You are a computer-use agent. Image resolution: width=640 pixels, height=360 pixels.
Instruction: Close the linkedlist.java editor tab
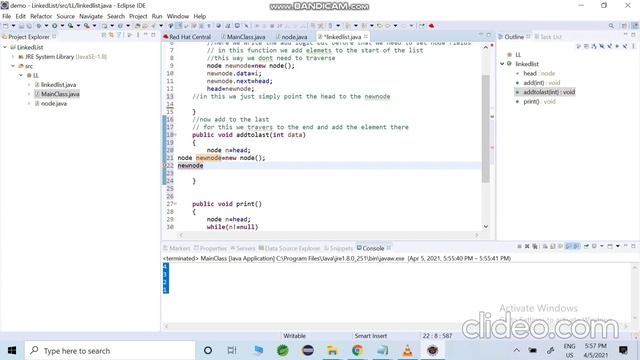[366, 36]
